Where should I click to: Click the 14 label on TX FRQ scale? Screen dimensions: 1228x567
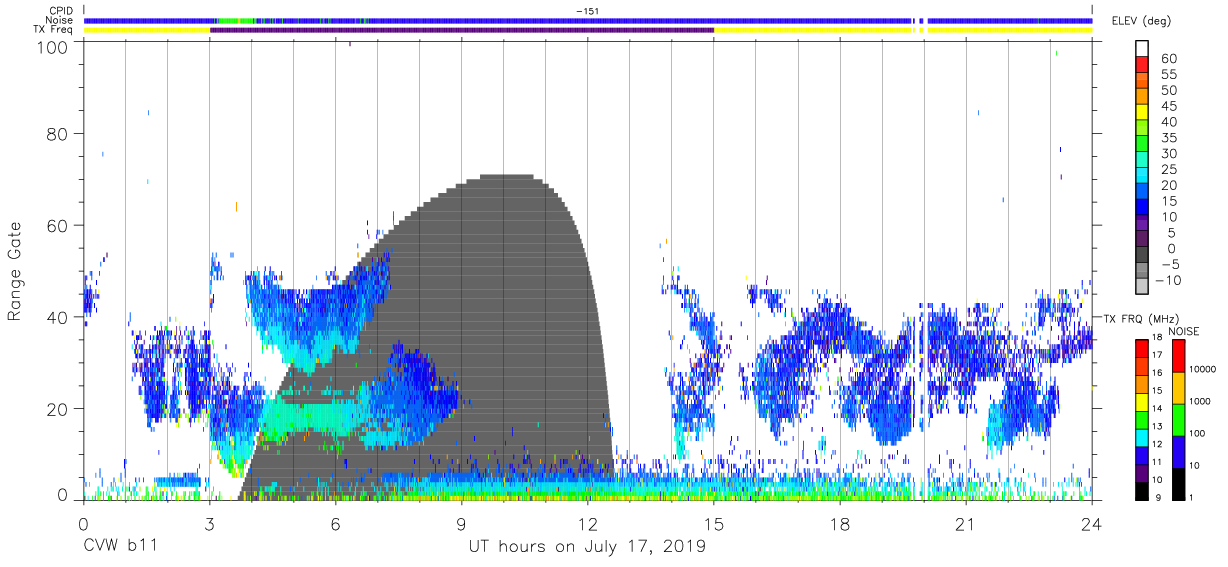1157,408
